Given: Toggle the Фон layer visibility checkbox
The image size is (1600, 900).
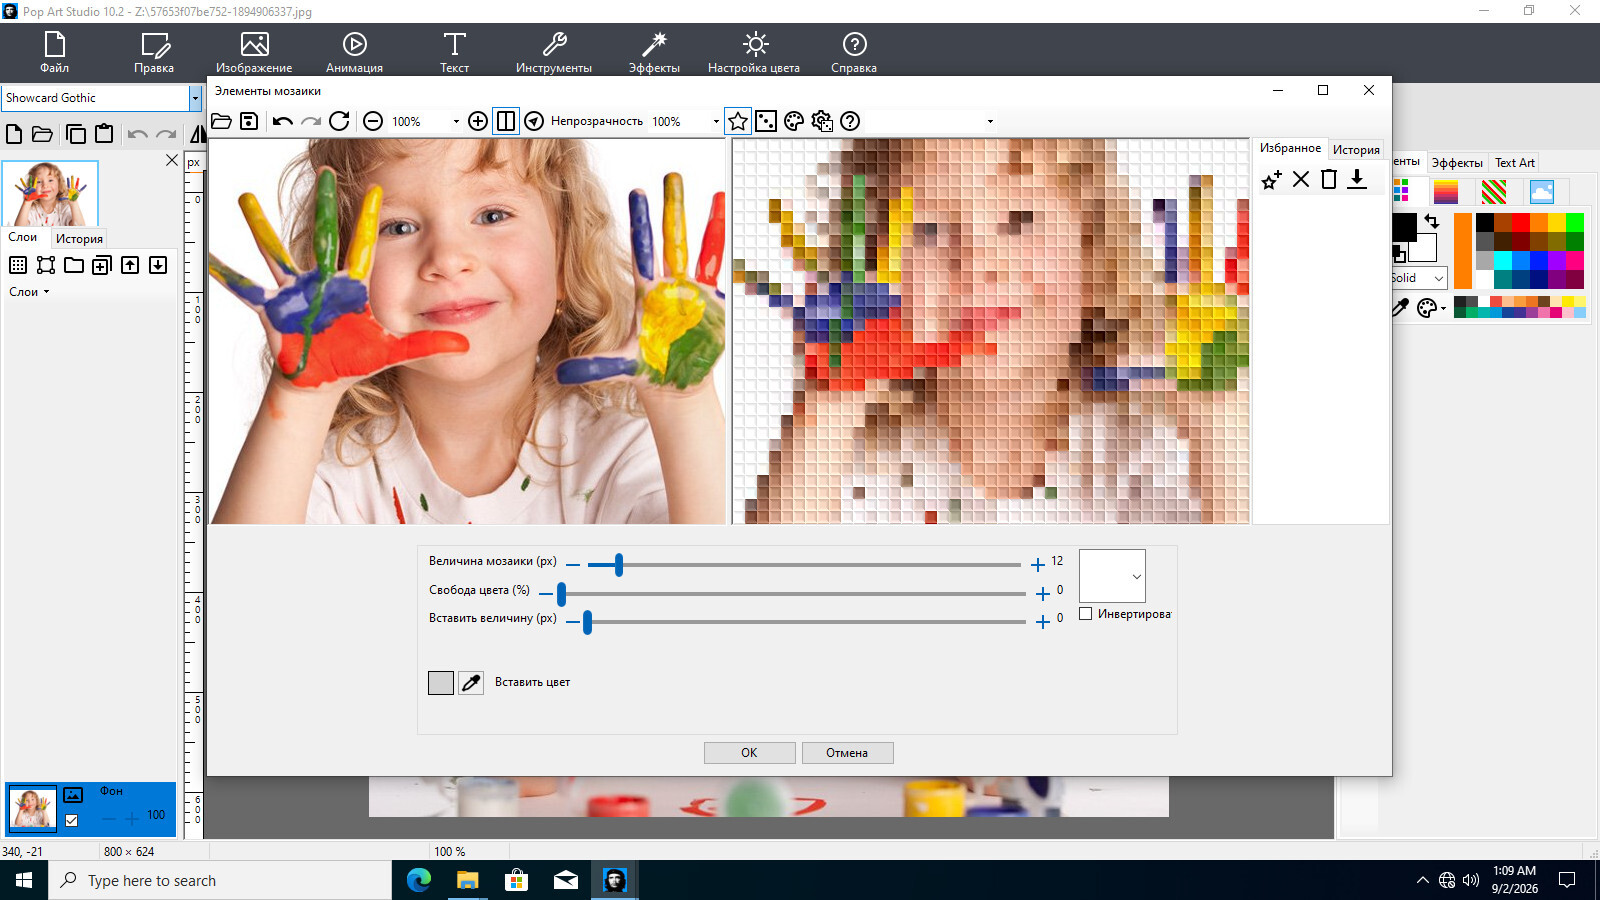Looking at the screenshot, I should (72, 820).
